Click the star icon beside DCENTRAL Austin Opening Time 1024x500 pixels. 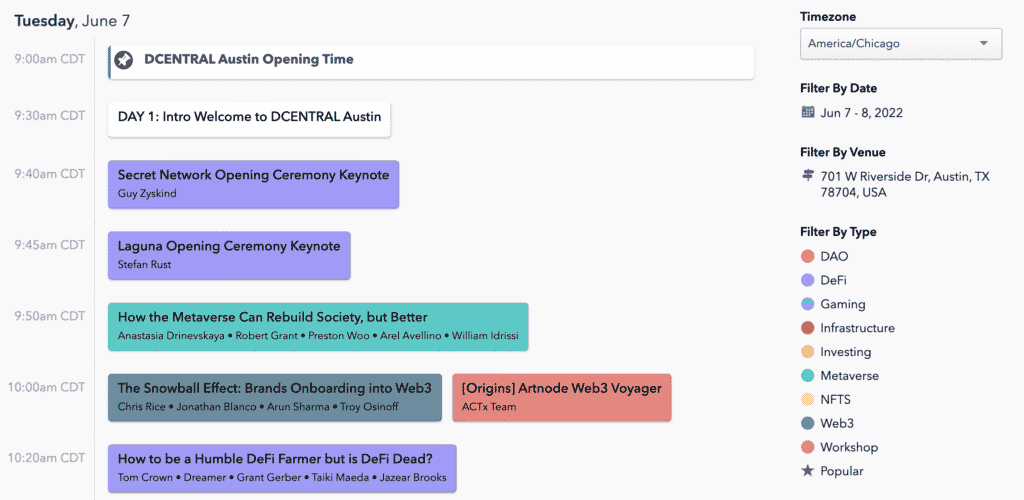(123, 60)
